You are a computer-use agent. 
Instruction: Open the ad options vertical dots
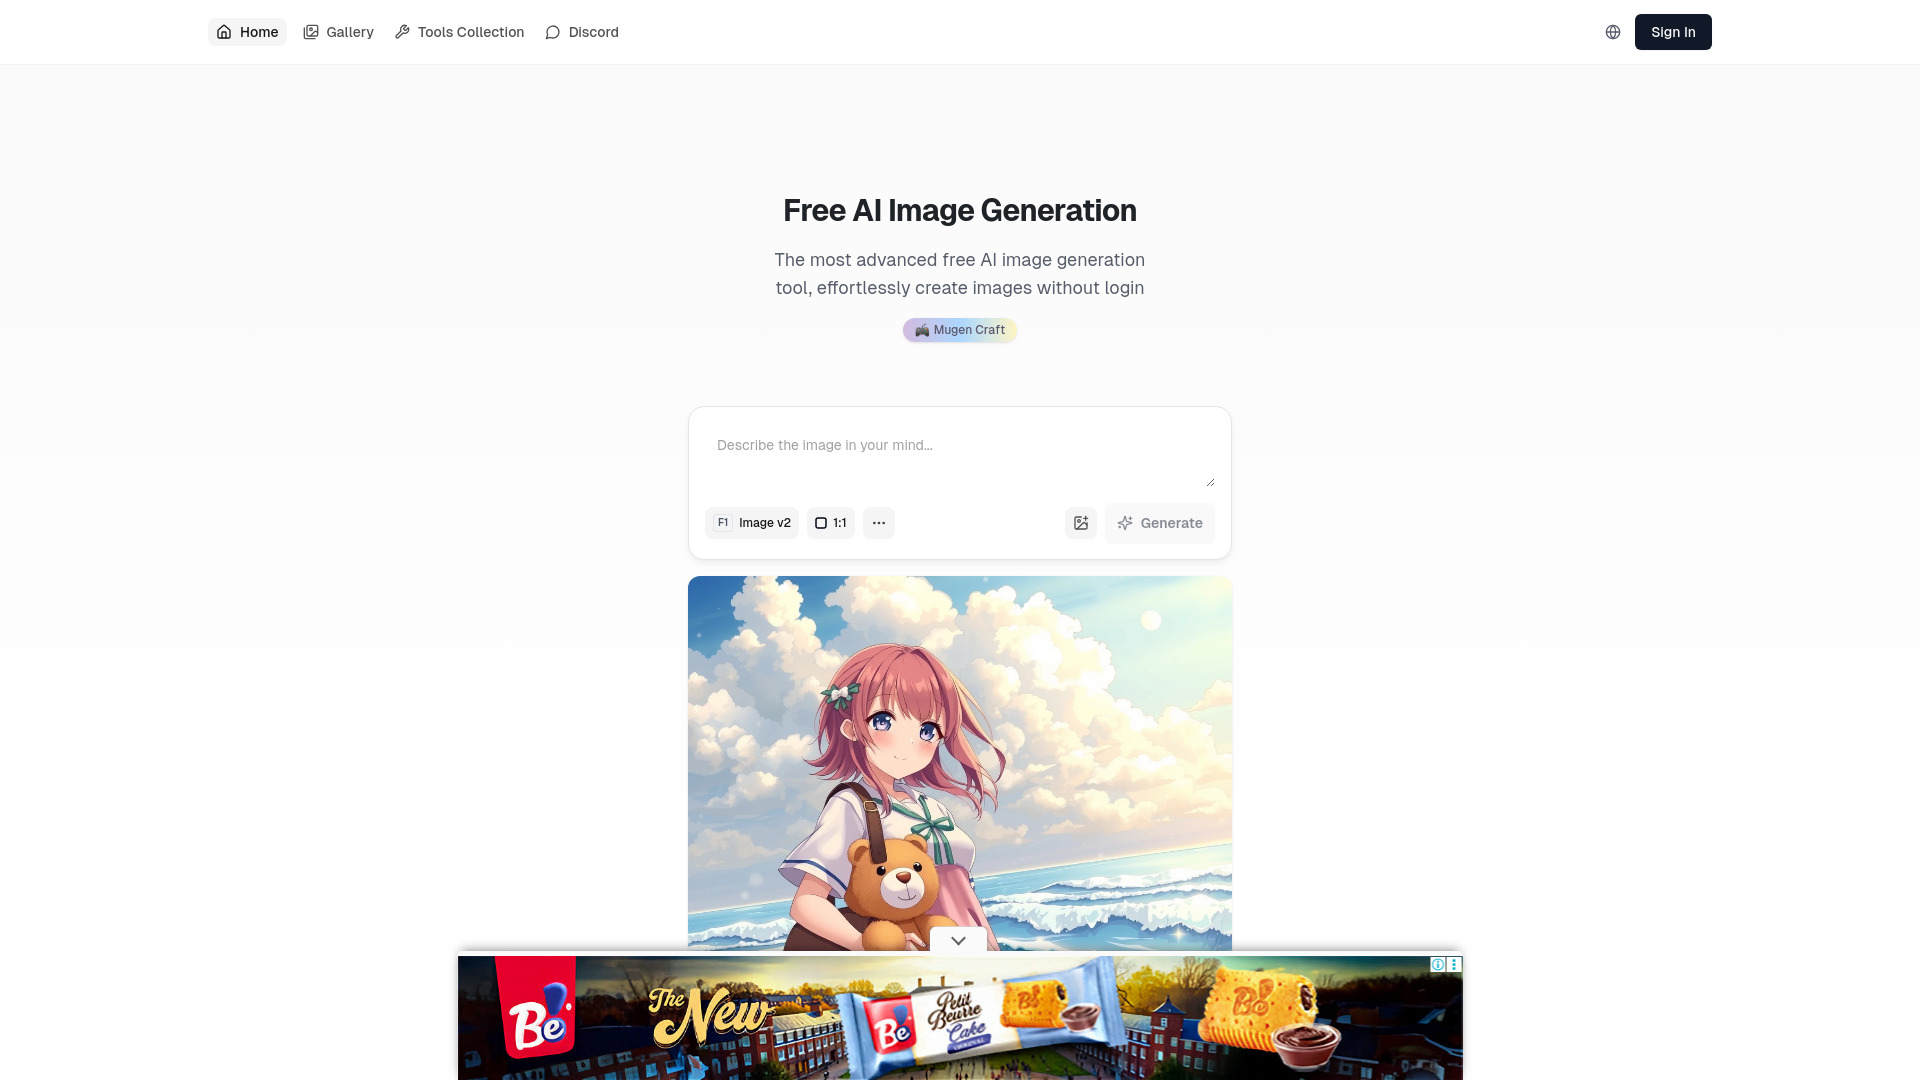tap(1454, 965)
